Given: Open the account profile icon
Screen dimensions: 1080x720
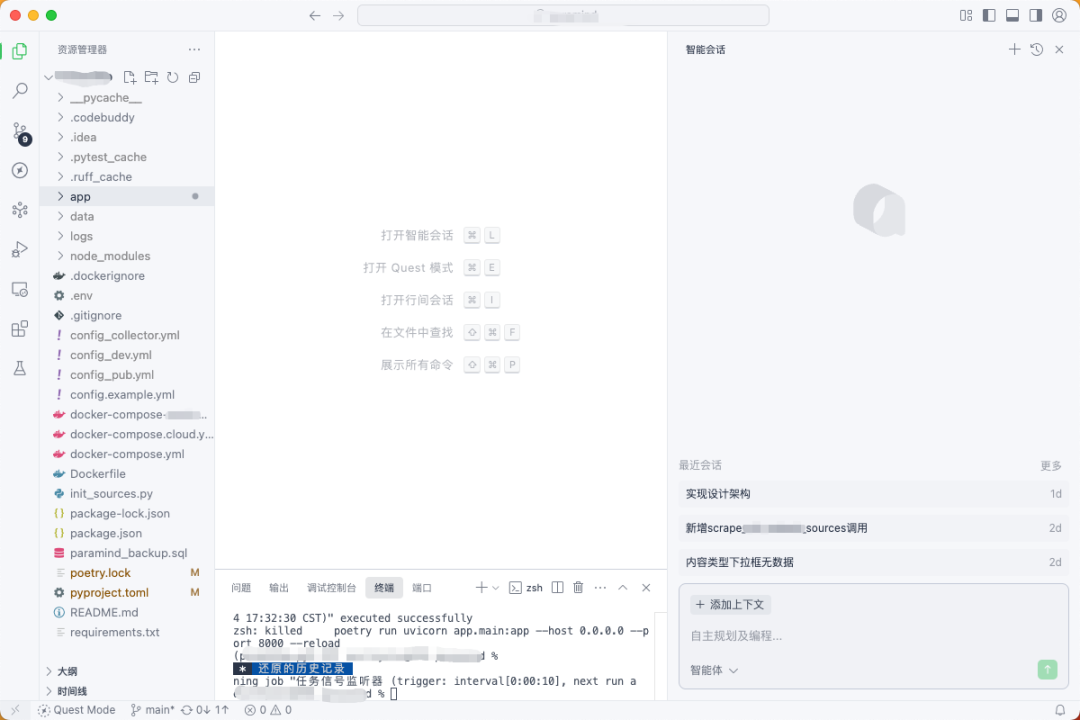Looking at the screenshot, I should (x=1059, y=15).
